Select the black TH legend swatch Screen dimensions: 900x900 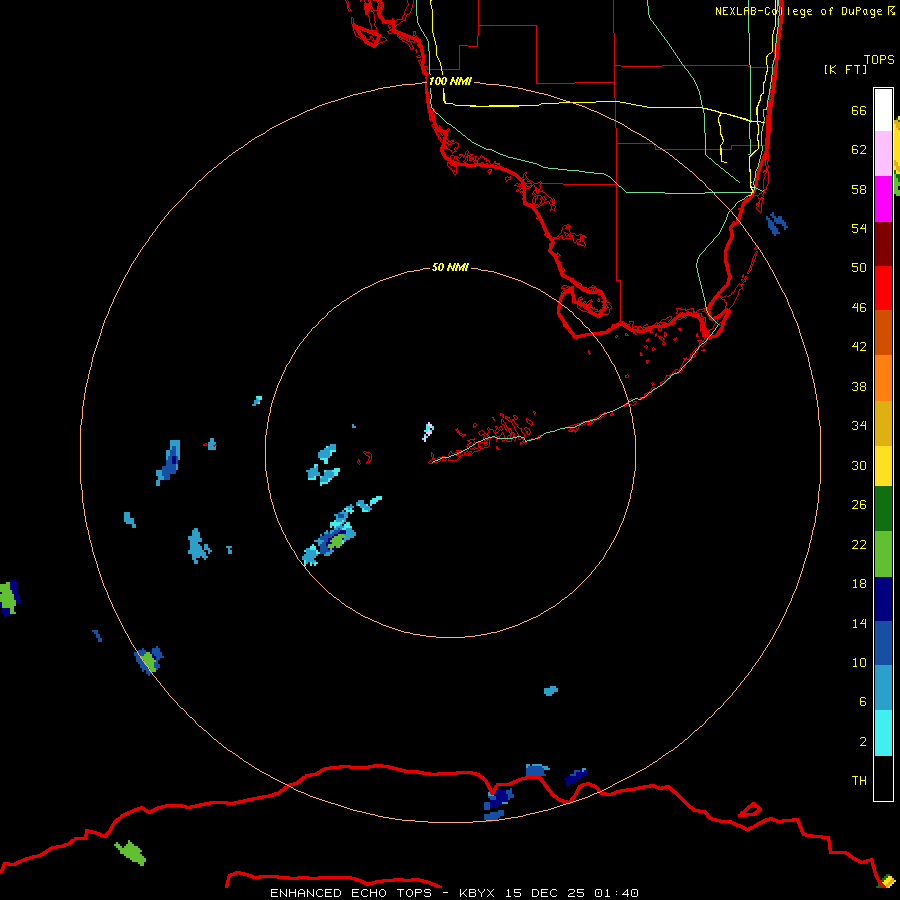883,778
